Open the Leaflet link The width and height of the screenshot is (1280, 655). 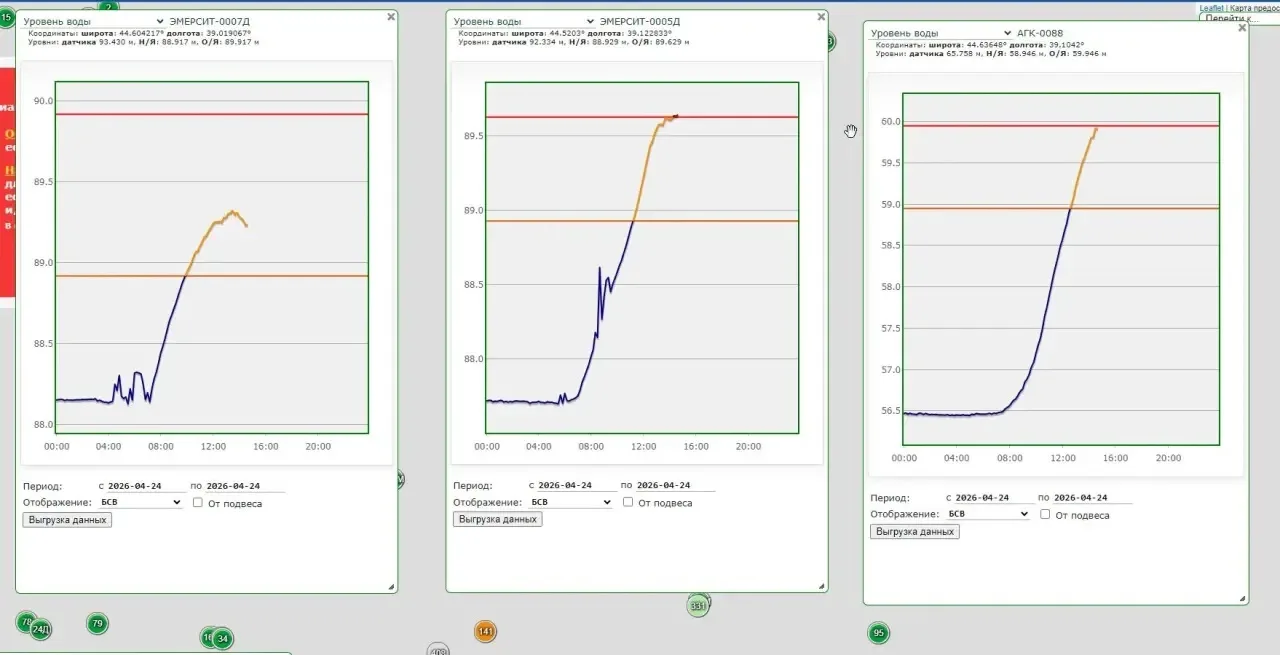coord(1212,8)
